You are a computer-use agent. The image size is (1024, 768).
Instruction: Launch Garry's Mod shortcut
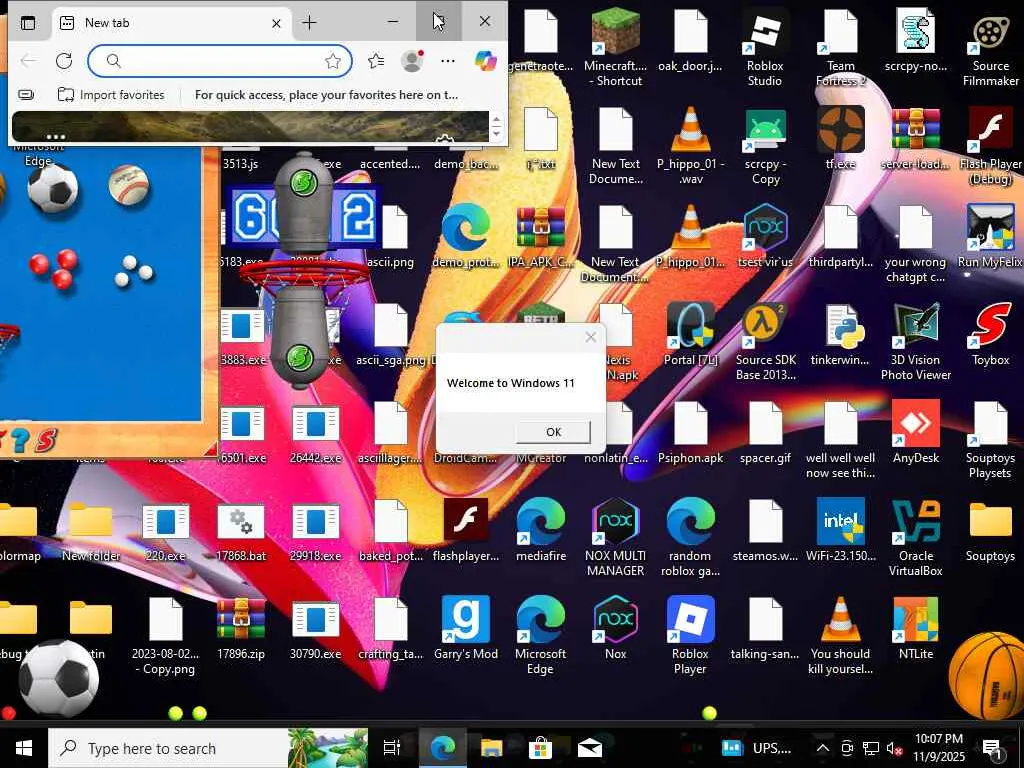click(x=466, y=628)
